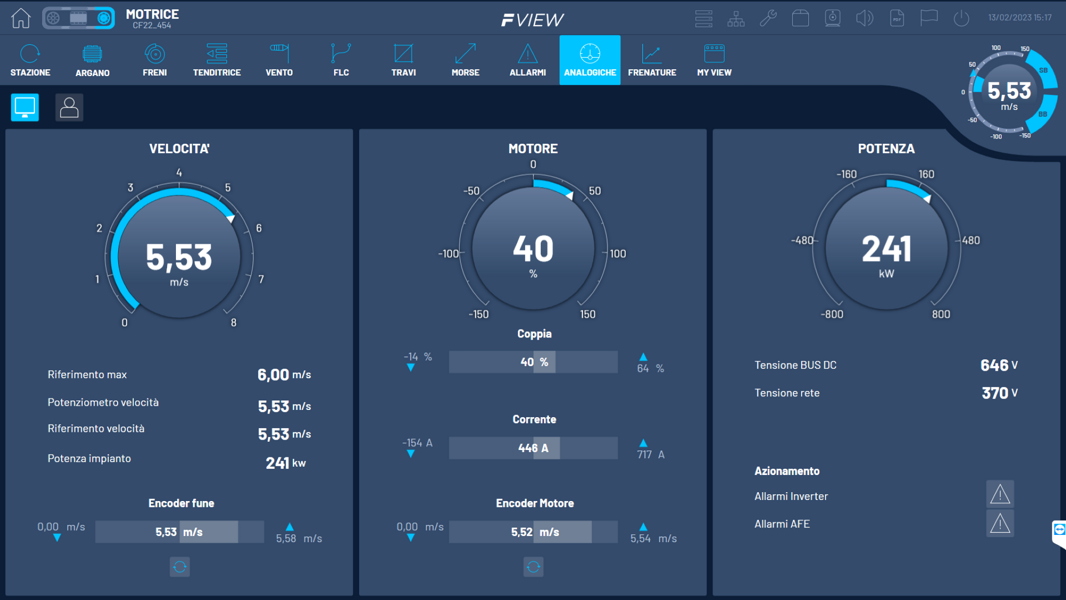This screenshot has width=1066, height=600.
Task: Click the speed gauge widget in top-right corner
Action: tap(1009, 93)
